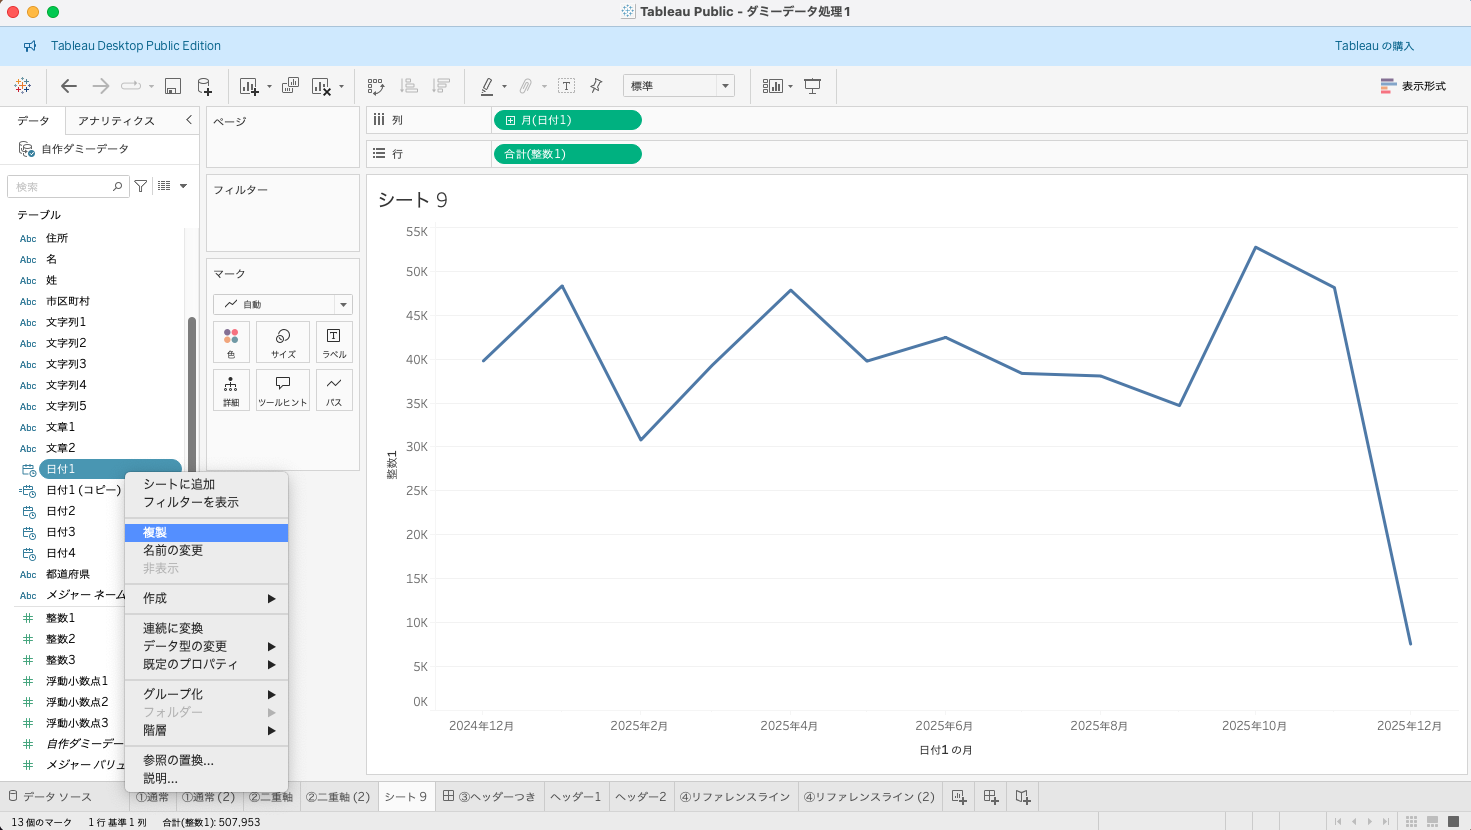The image size is (1471, 830).
Task: Switch to the アナリティクス tab
Action: 116,121
